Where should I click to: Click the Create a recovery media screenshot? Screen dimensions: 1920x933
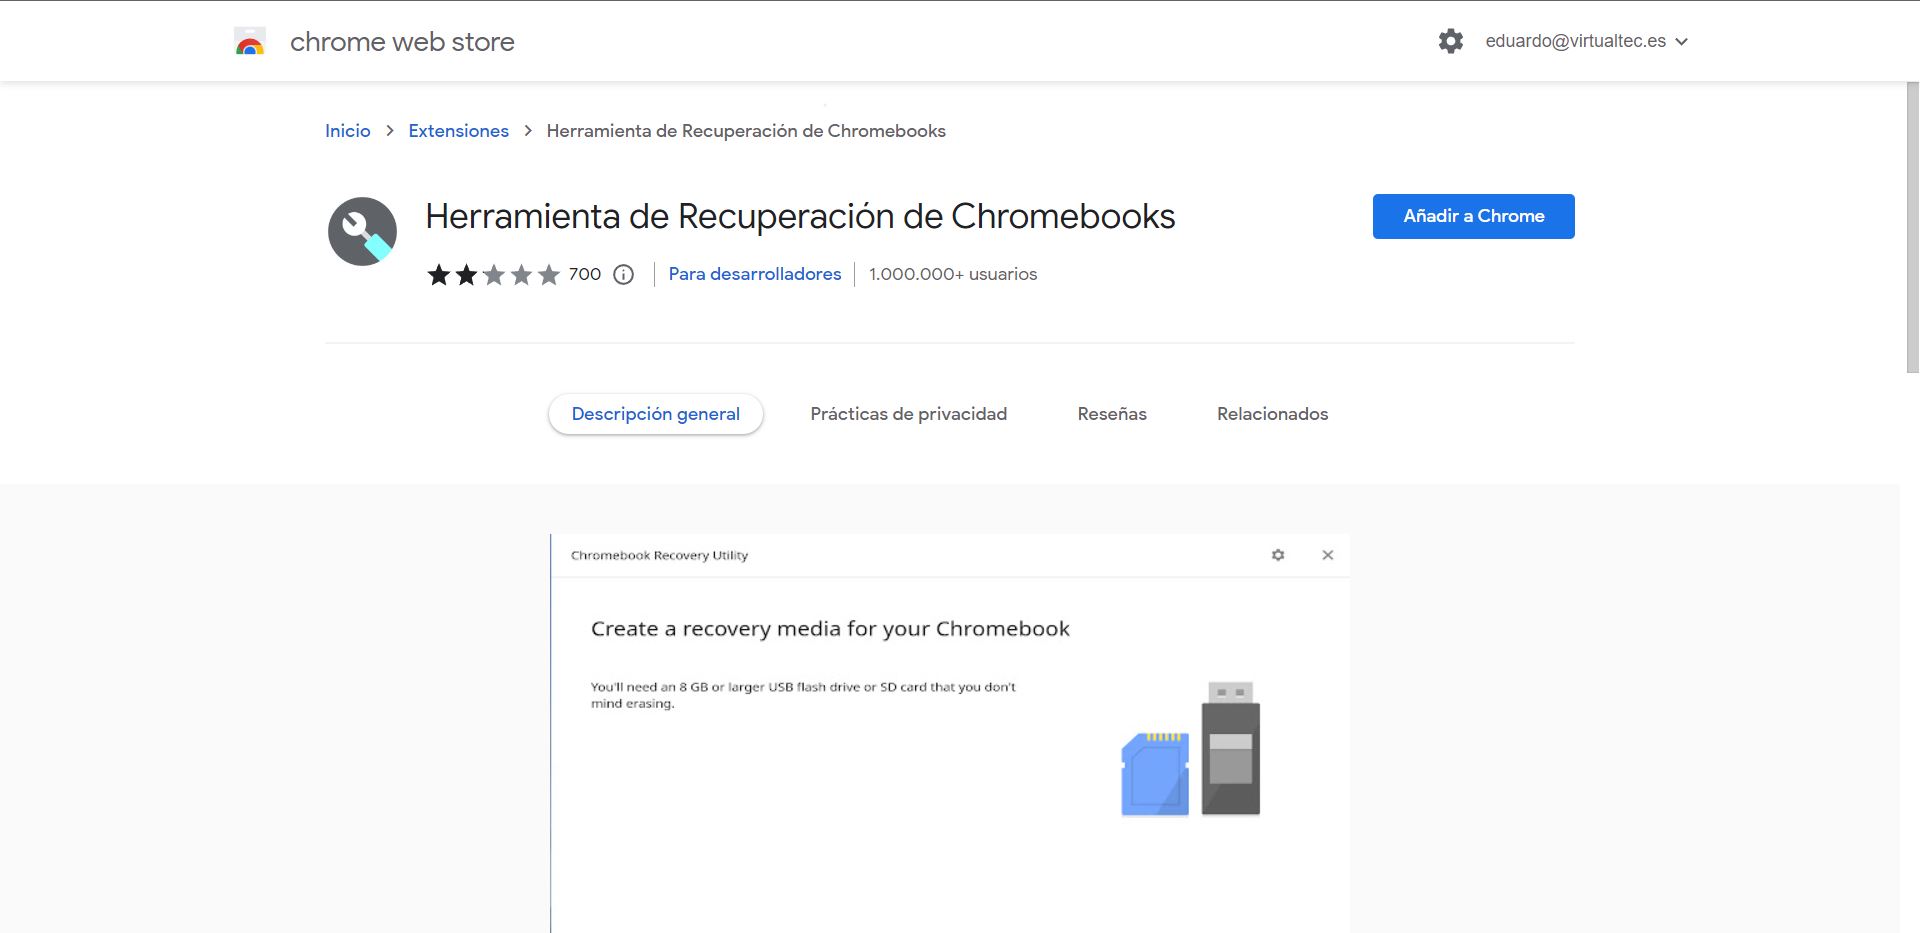click(950, 733)
